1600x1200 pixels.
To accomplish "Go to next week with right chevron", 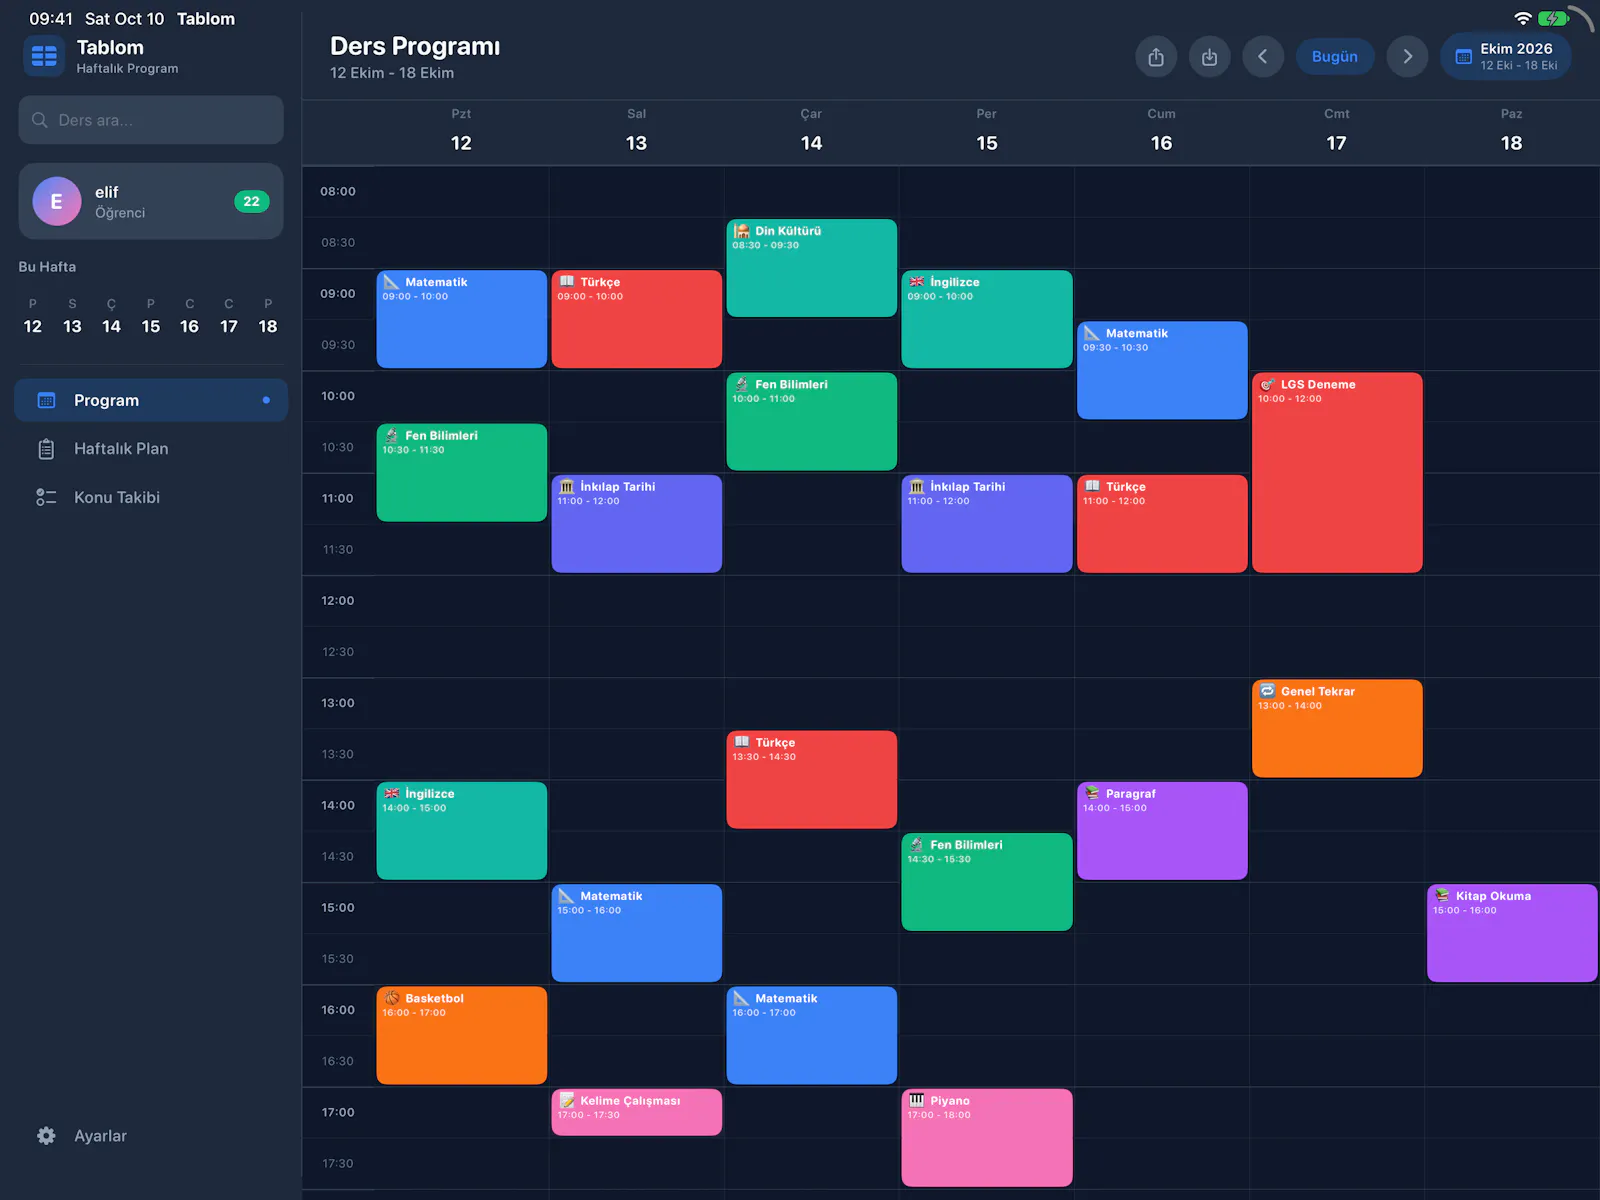I will click(x=1407, y=56).
